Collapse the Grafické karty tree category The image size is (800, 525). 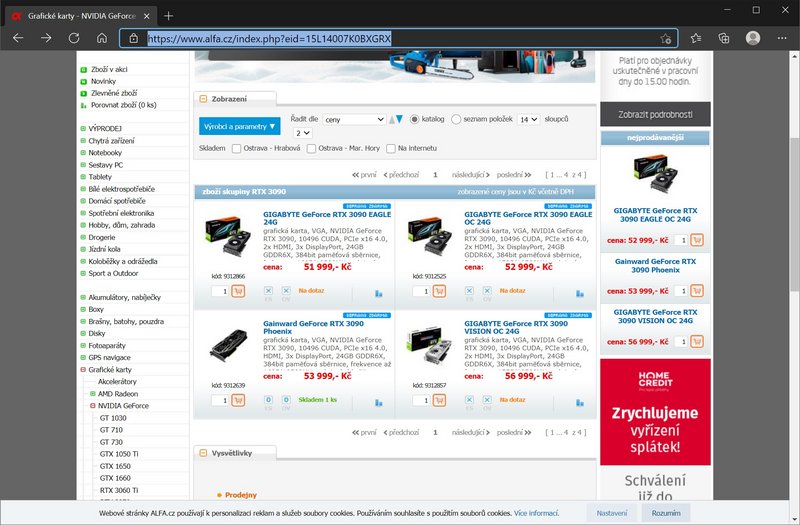tap(83, 370)
